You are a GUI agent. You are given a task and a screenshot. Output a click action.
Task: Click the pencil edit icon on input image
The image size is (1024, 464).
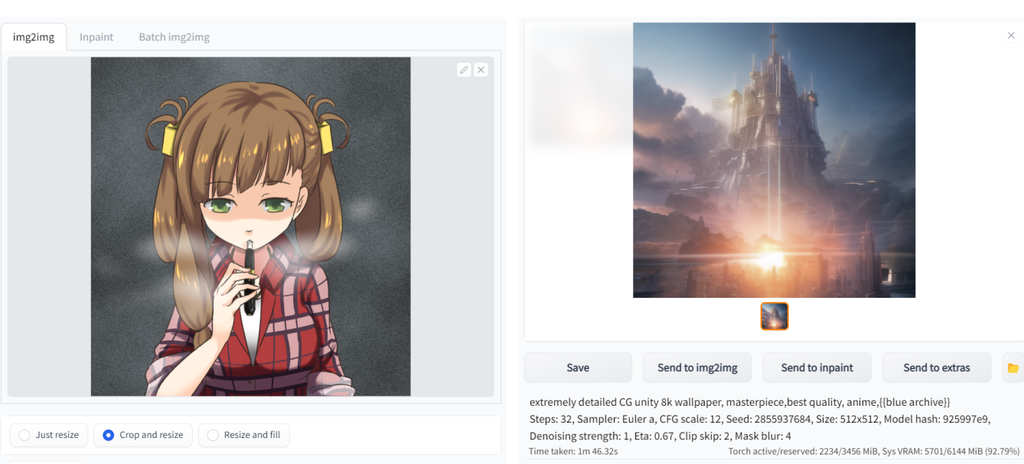point(464,70)
